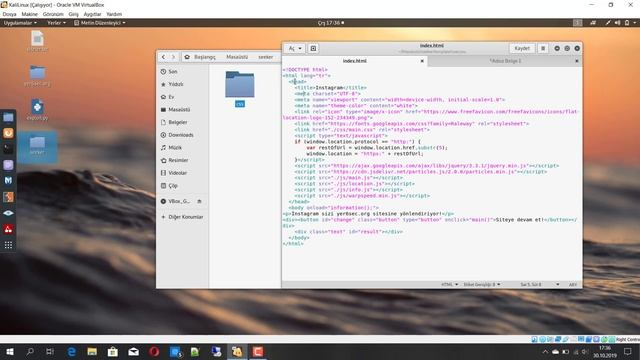Select the text document icon at top of desktop
Screen dimensions: 640x360
(37, 41)
